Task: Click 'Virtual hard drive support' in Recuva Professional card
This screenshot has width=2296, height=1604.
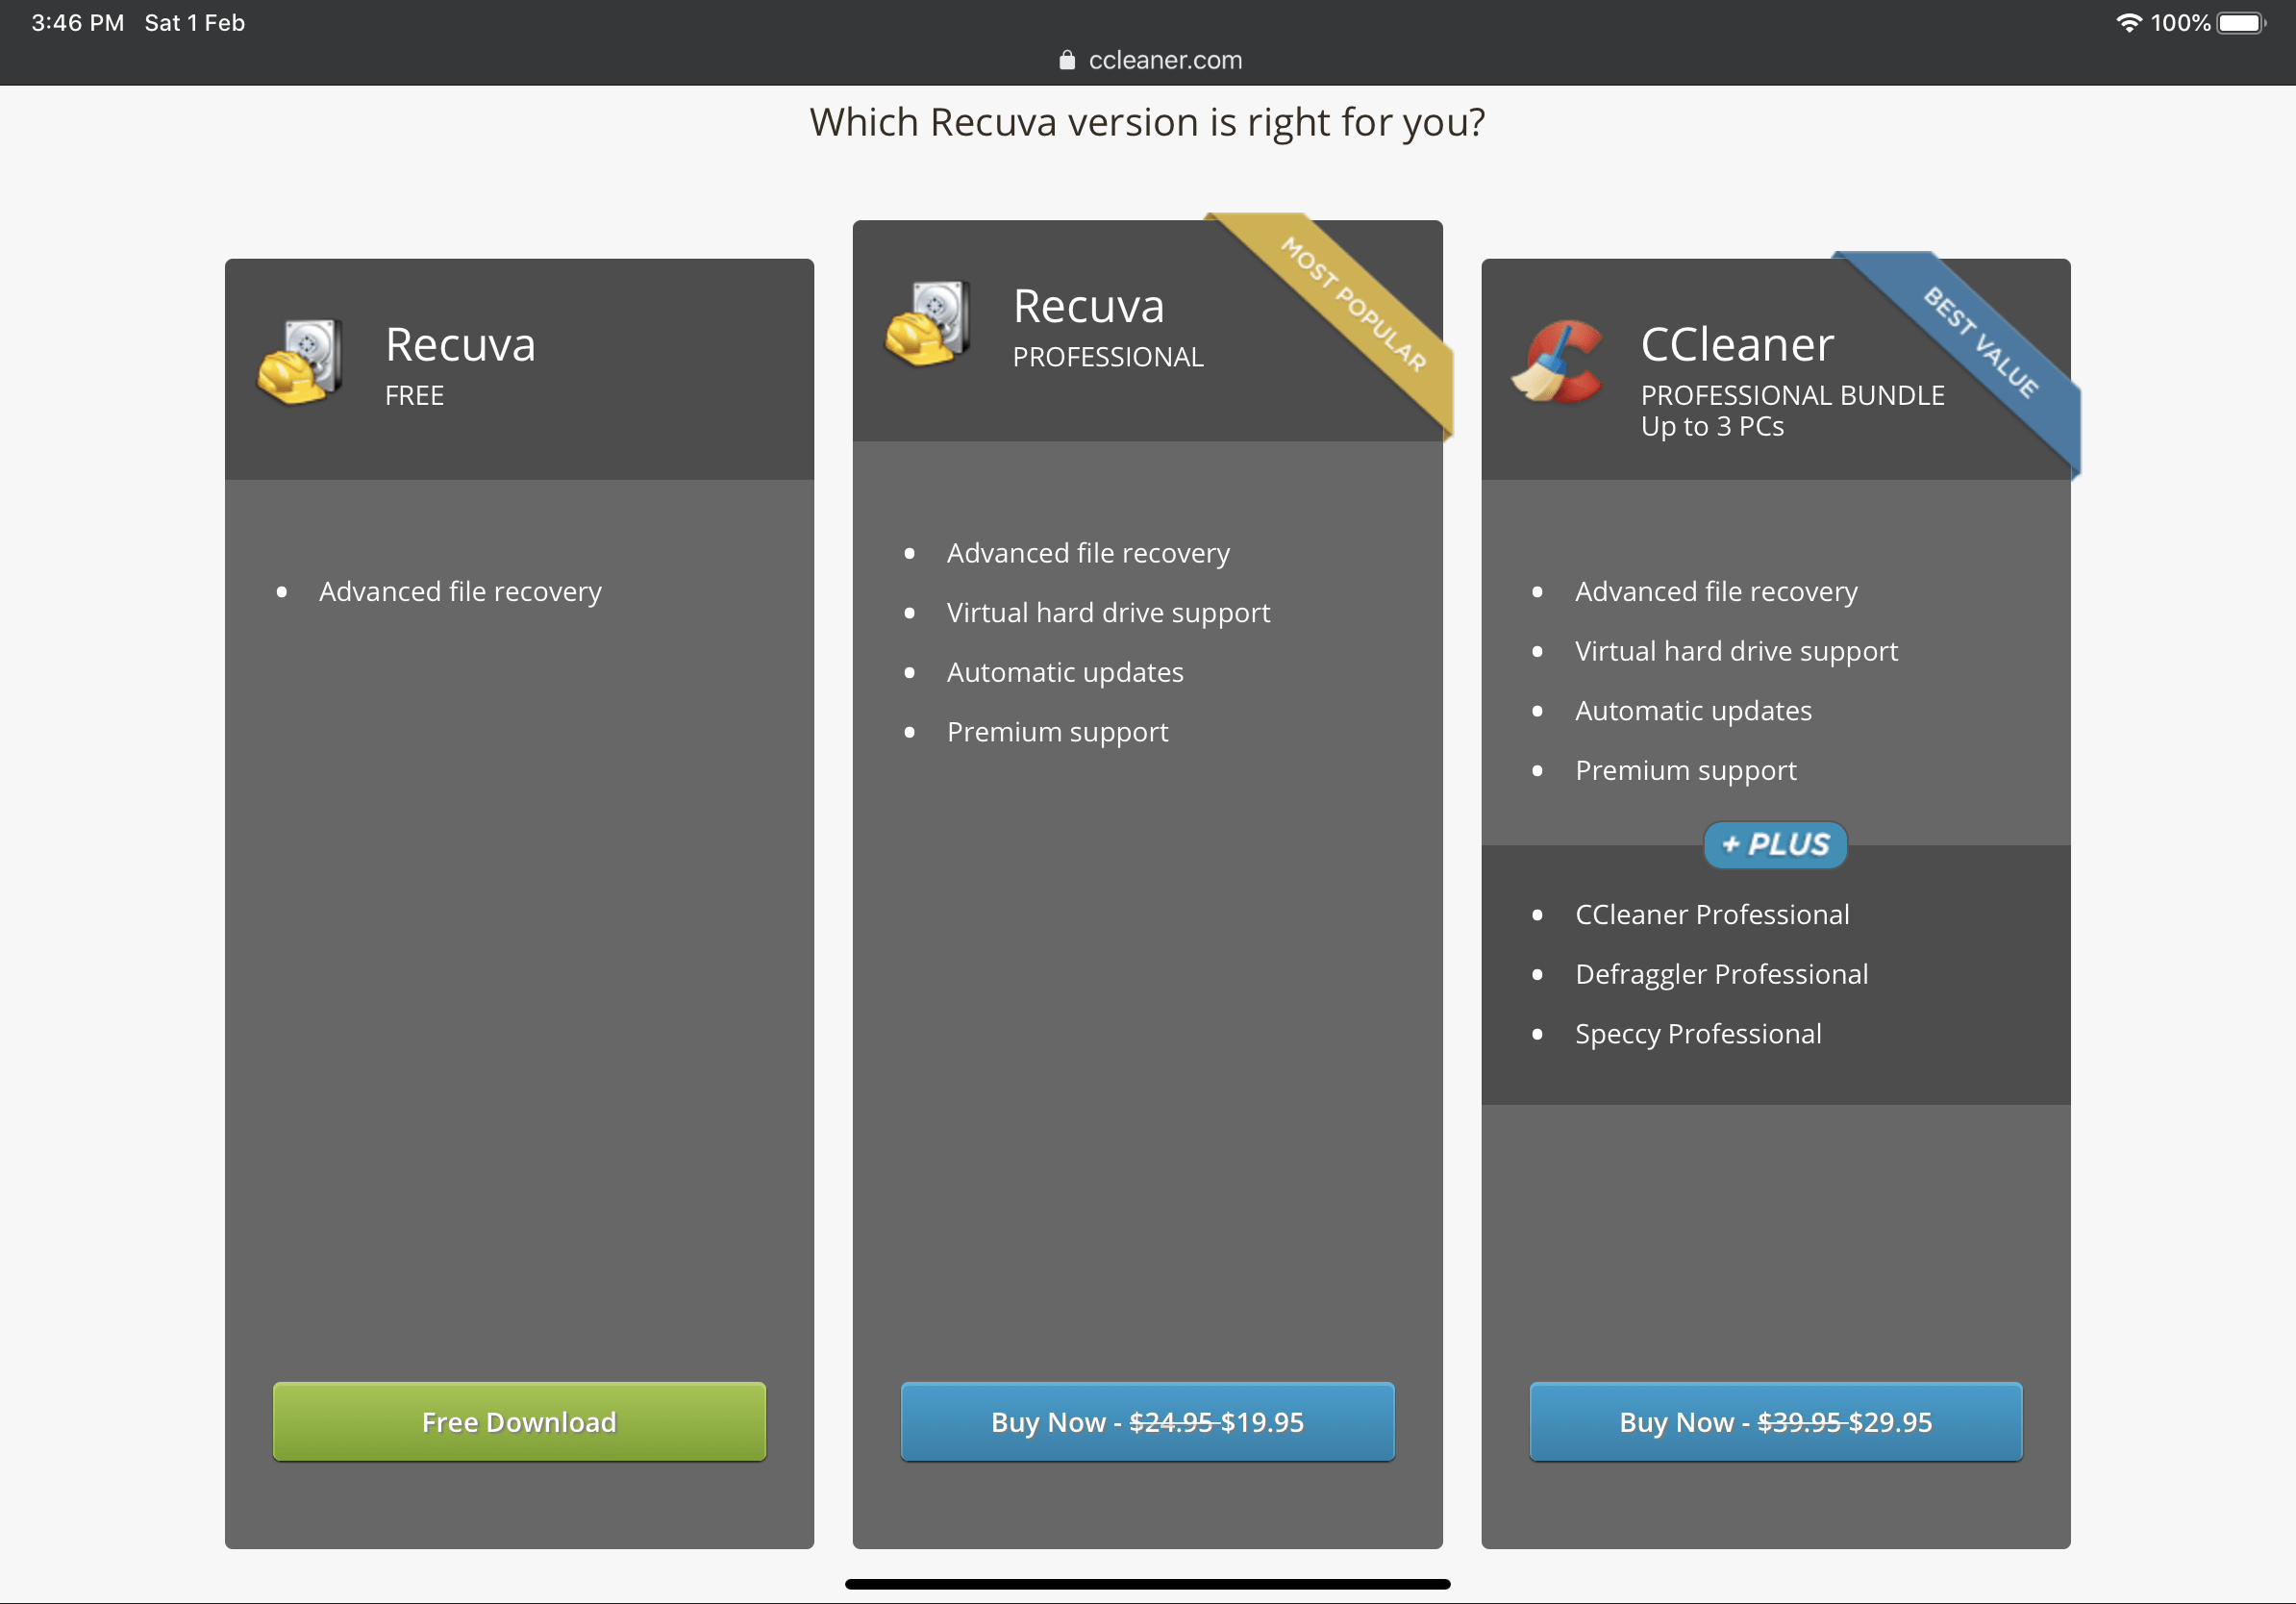Action: click(x=1108, y=612)
